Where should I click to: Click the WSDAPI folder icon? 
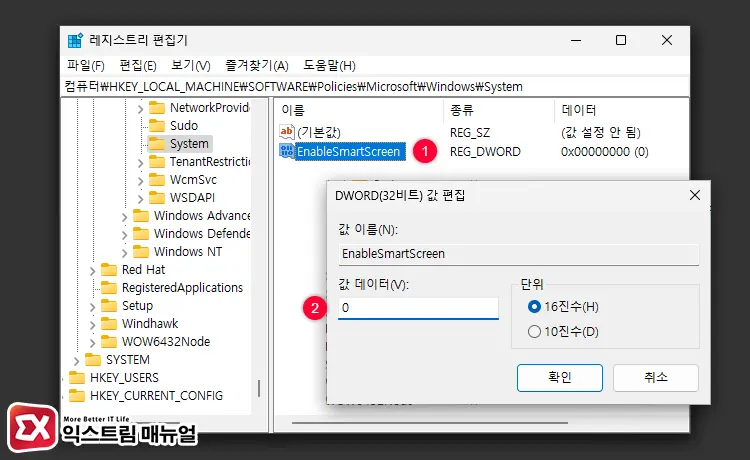coord(157,197)
